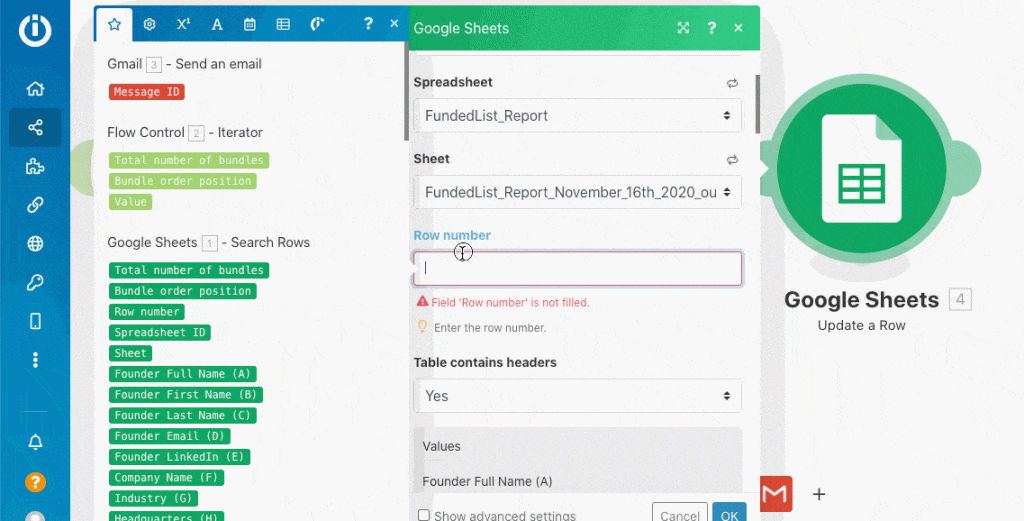The width and height of the screenshot is (1024, 521).
Task: Click the Row number field label
Action: point(452,236)
